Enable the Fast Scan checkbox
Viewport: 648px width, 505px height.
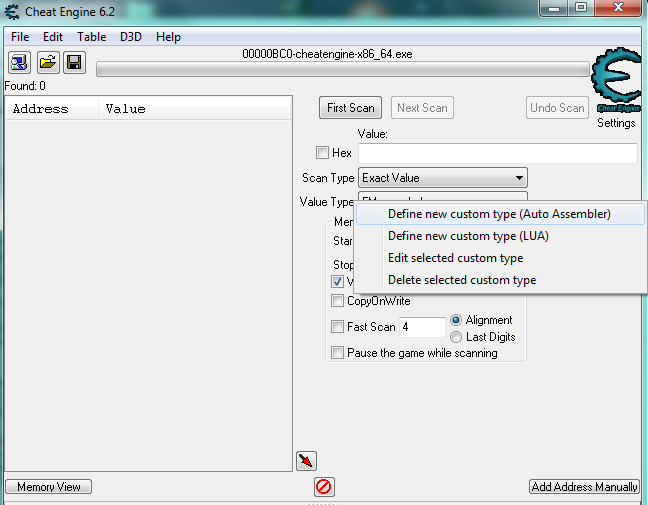click(x=337, y=326)
